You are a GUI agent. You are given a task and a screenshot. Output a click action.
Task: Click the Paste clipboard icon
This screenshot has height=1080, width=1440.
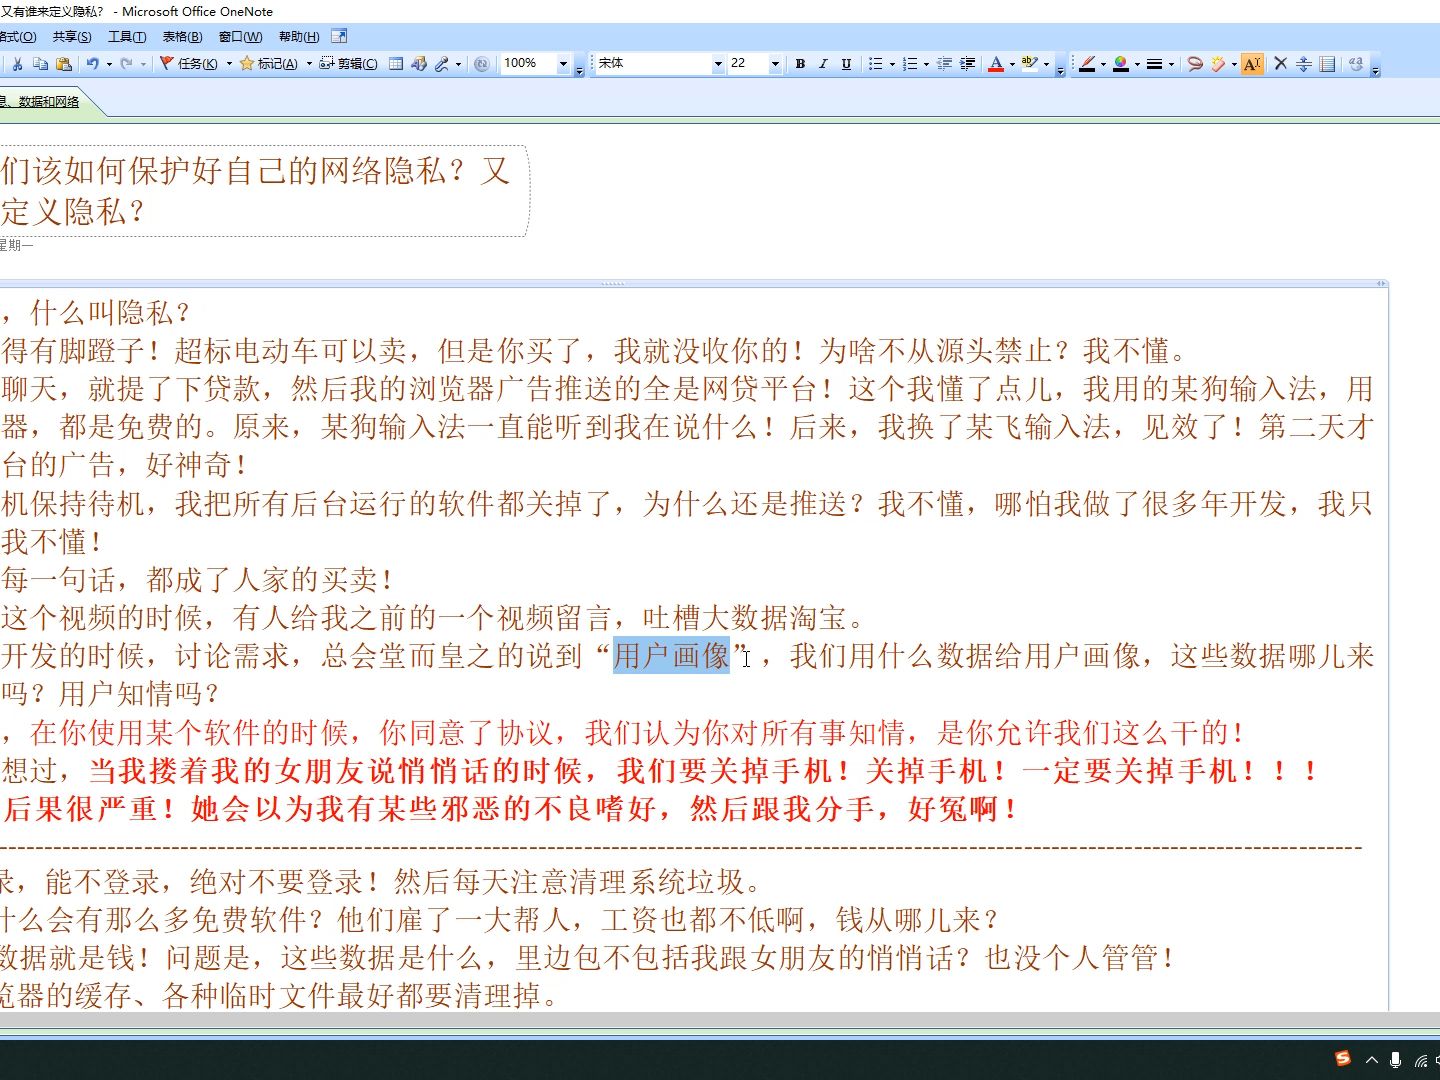[x=64, y=63]
